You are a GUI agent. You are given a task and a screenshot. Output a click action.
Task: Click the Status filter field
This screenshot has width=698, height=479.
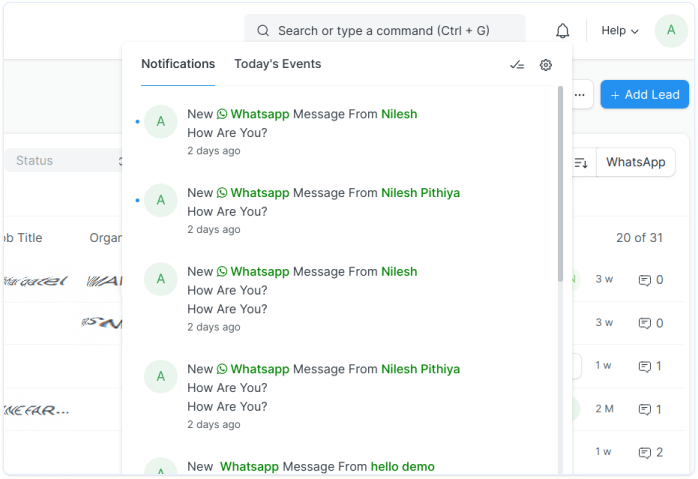(x=63, y=161)
